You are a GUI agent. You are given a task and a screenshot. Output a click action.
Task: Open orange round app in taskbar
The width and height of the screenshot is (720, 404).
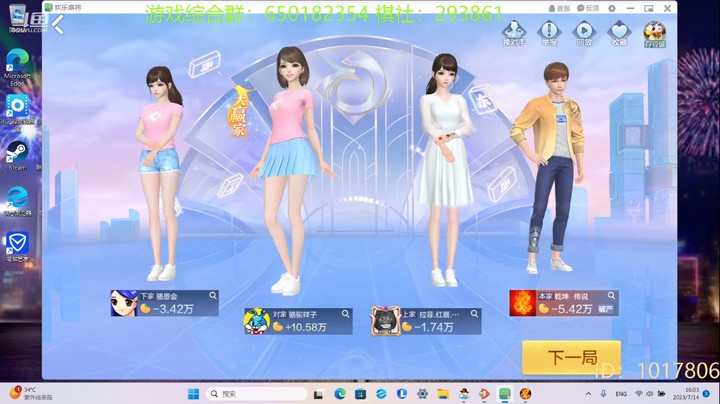tap(526, 394)
